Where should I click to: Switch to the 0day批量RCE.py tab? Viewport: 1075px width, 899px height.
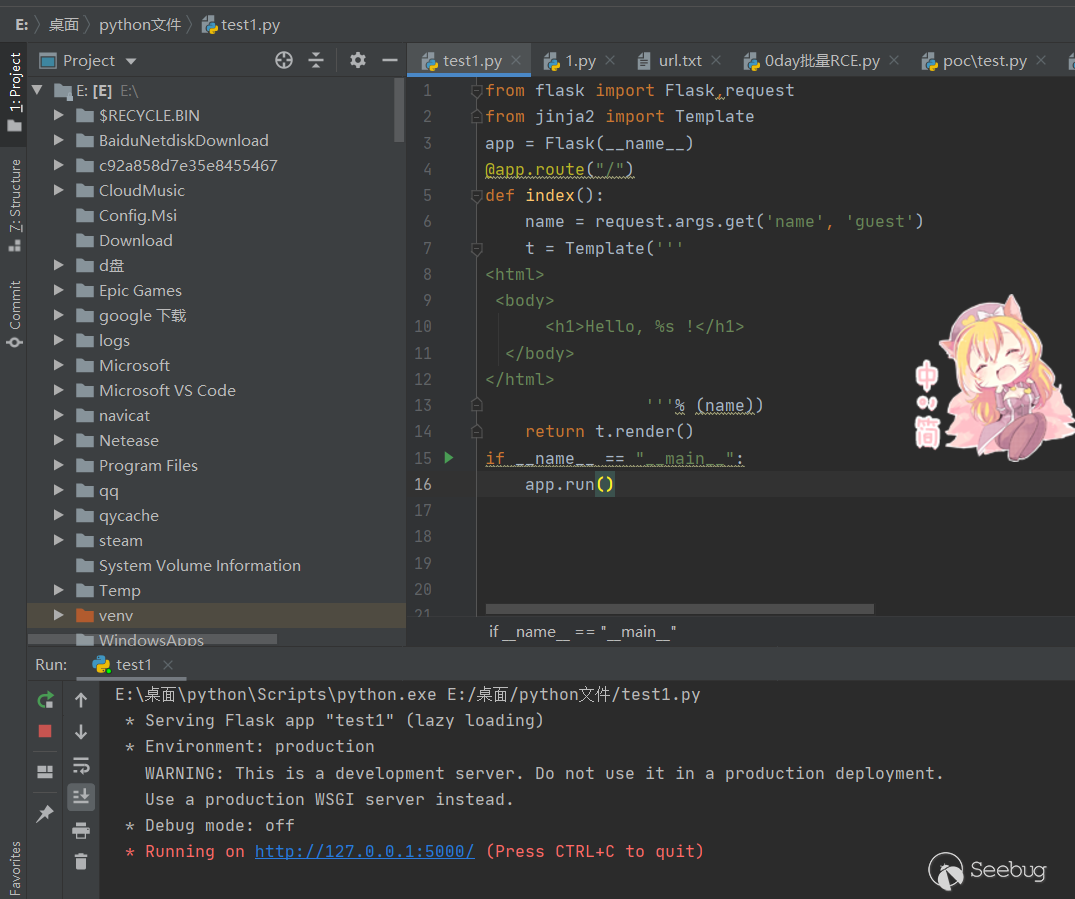pos(821,61)
